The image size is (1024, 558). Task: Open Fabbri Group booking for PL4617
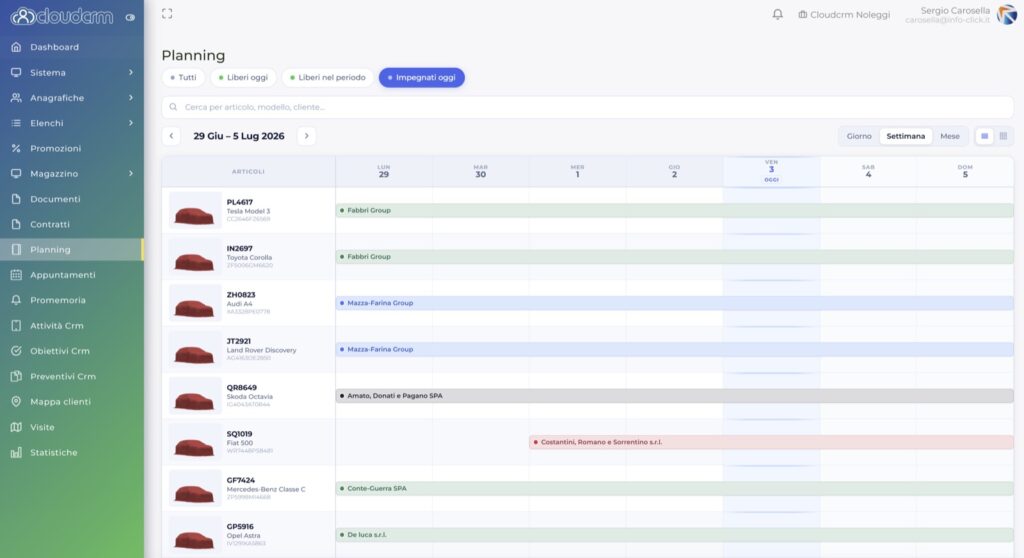675,210
